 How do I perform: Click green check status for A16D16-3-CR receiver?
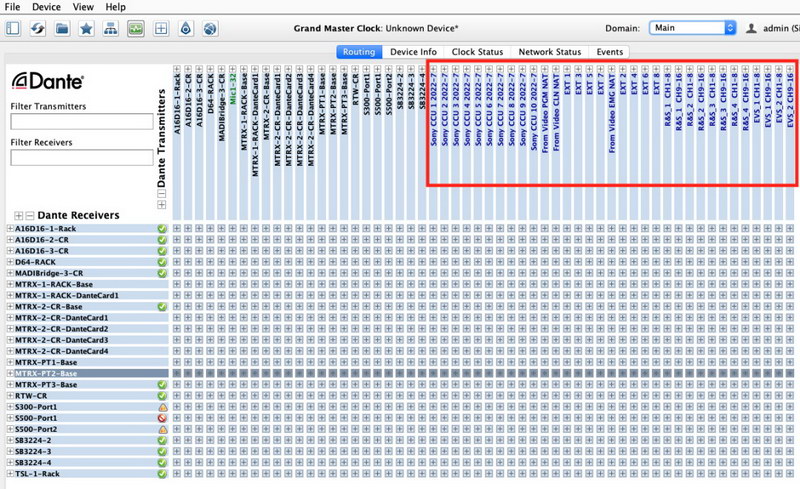(x=162, y=251)
